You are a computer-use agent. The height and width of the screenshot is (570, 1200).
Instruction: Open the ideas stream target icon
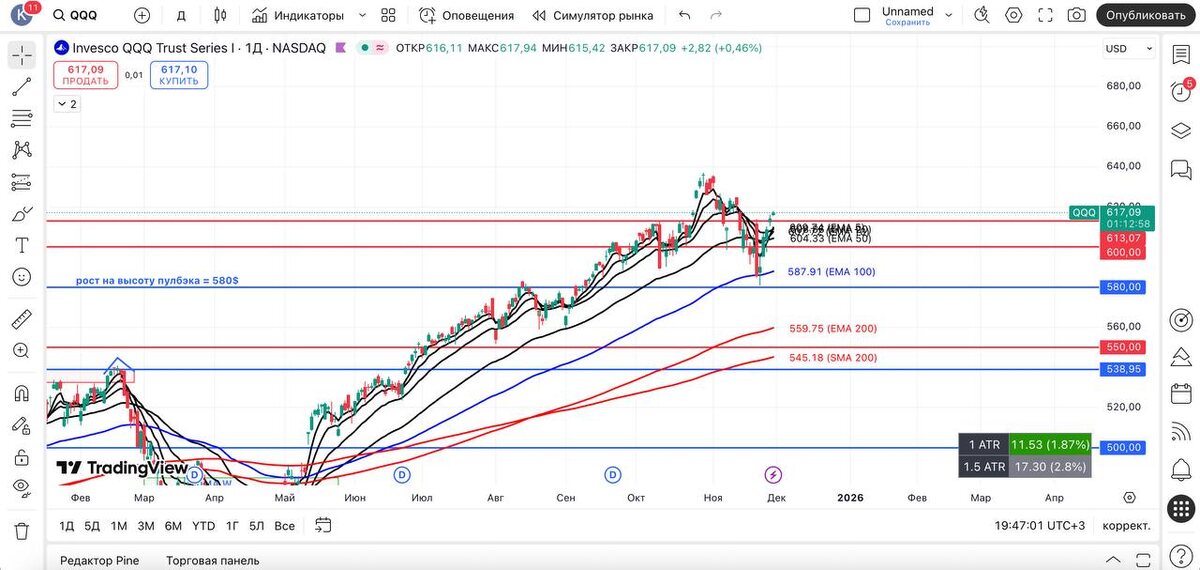[x=1181, y=320]
